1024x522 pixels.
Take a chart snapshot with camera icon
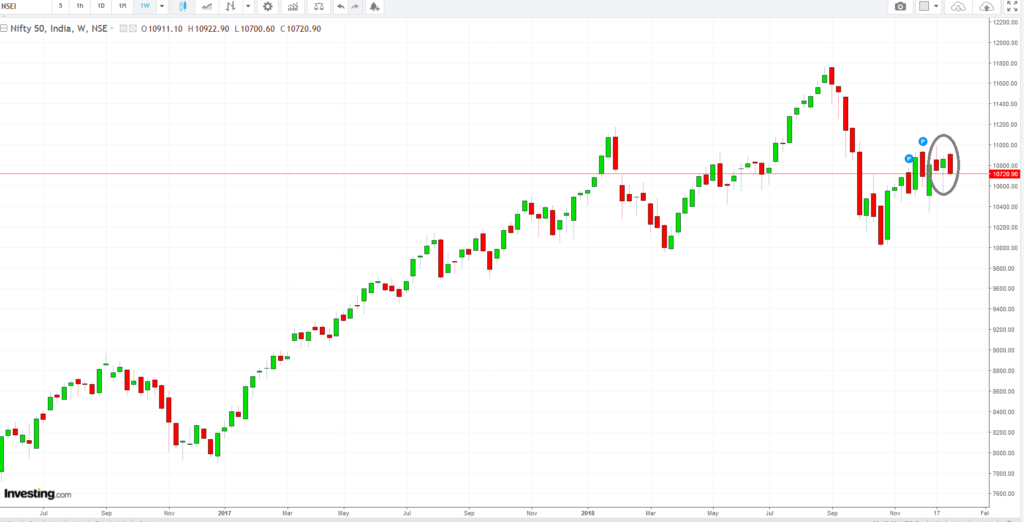click(x=901, y=7)
